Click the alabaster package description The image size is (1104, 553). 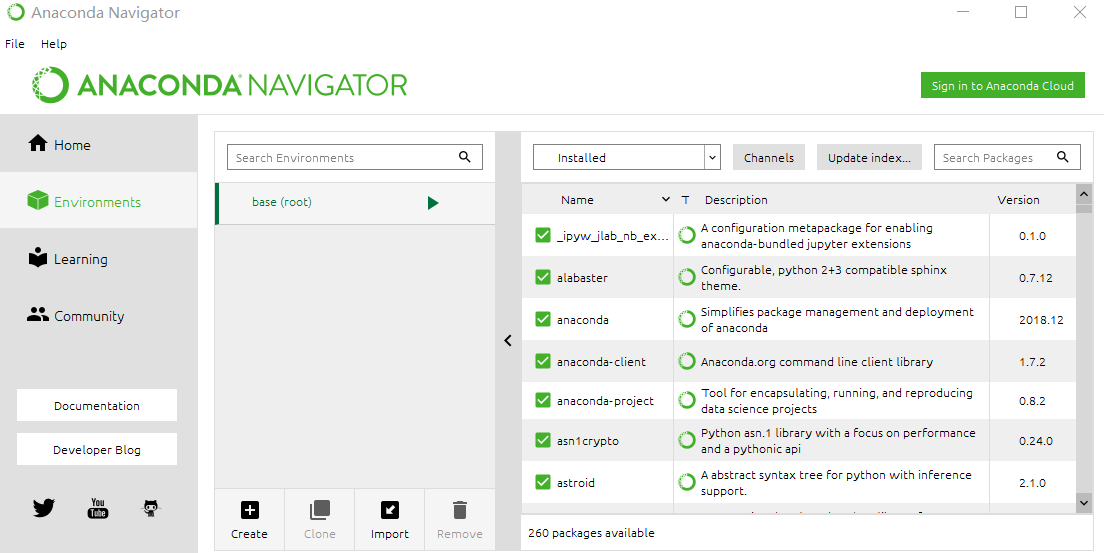pos(824,278)
